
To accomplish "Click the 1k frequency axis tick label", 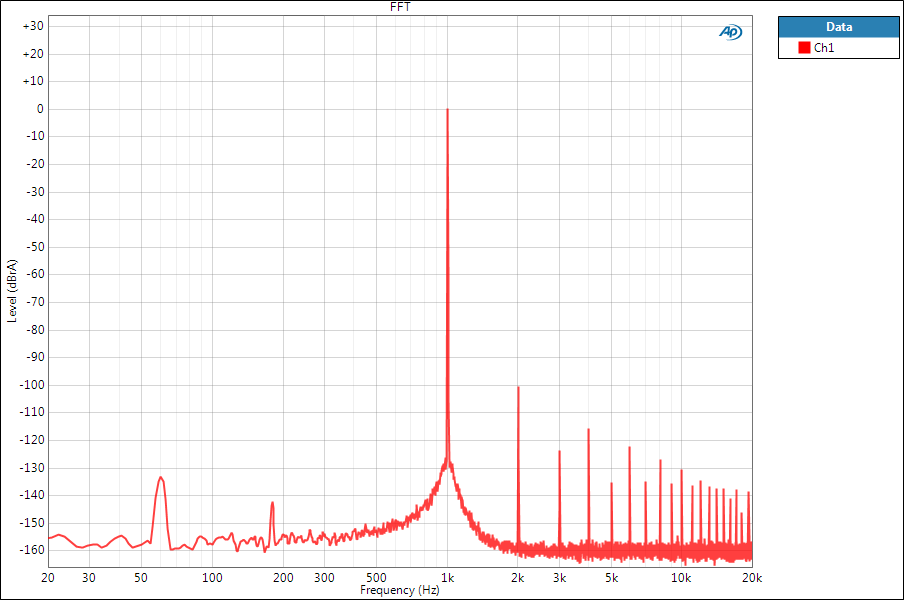I will (x=447, y=578).
